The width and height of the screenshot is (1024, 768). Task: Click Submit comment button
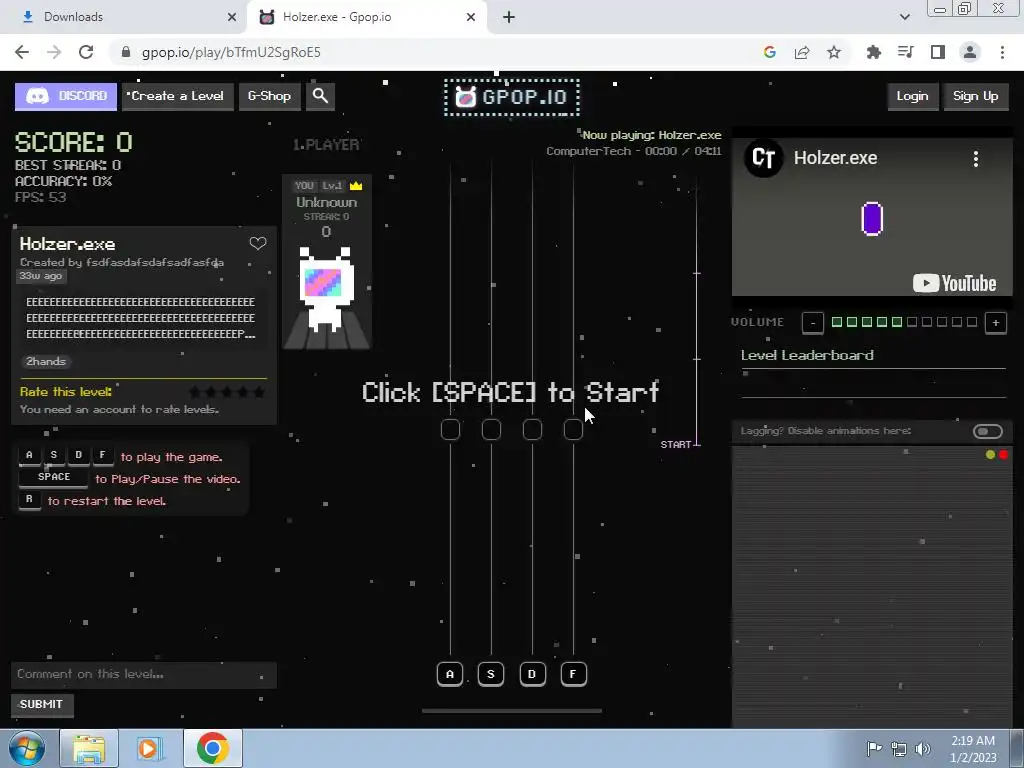point(42,704)
